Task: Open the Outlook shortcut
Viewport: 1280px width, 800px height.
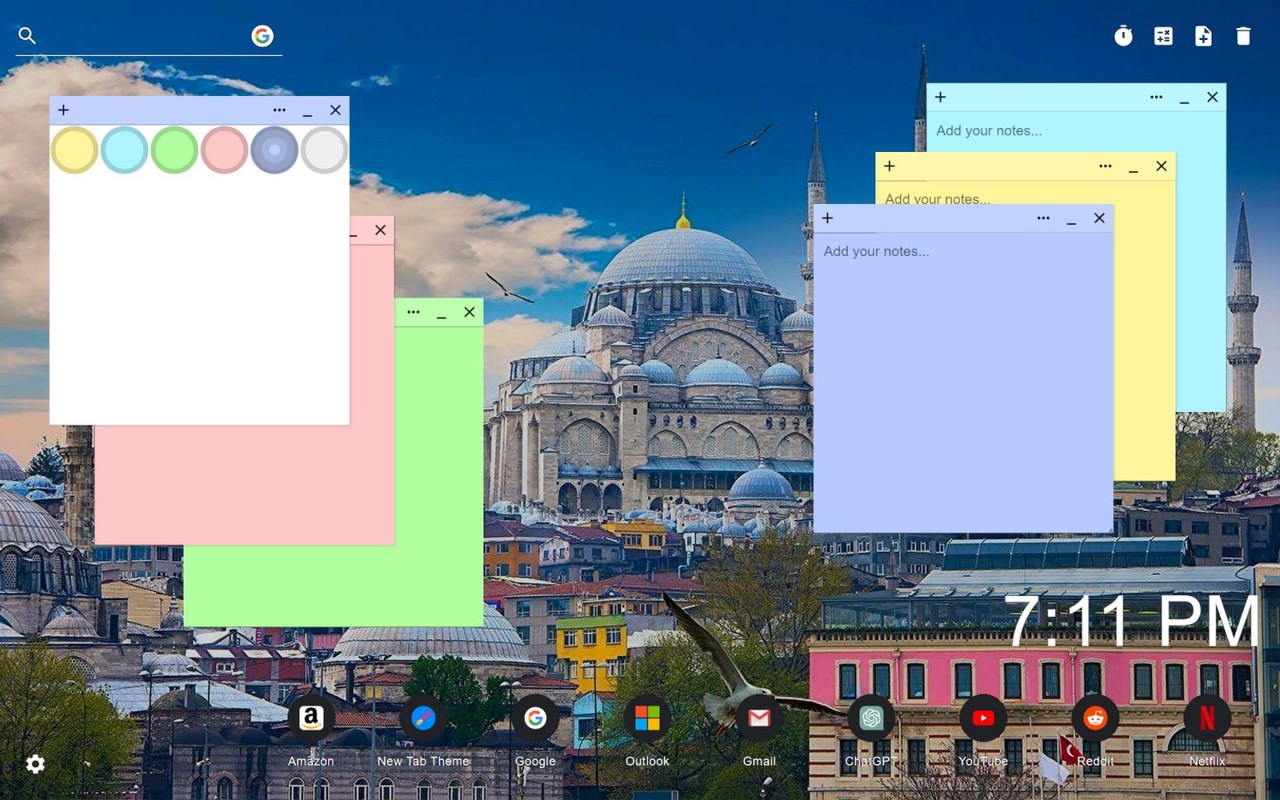Action: [x=647, y=718]
